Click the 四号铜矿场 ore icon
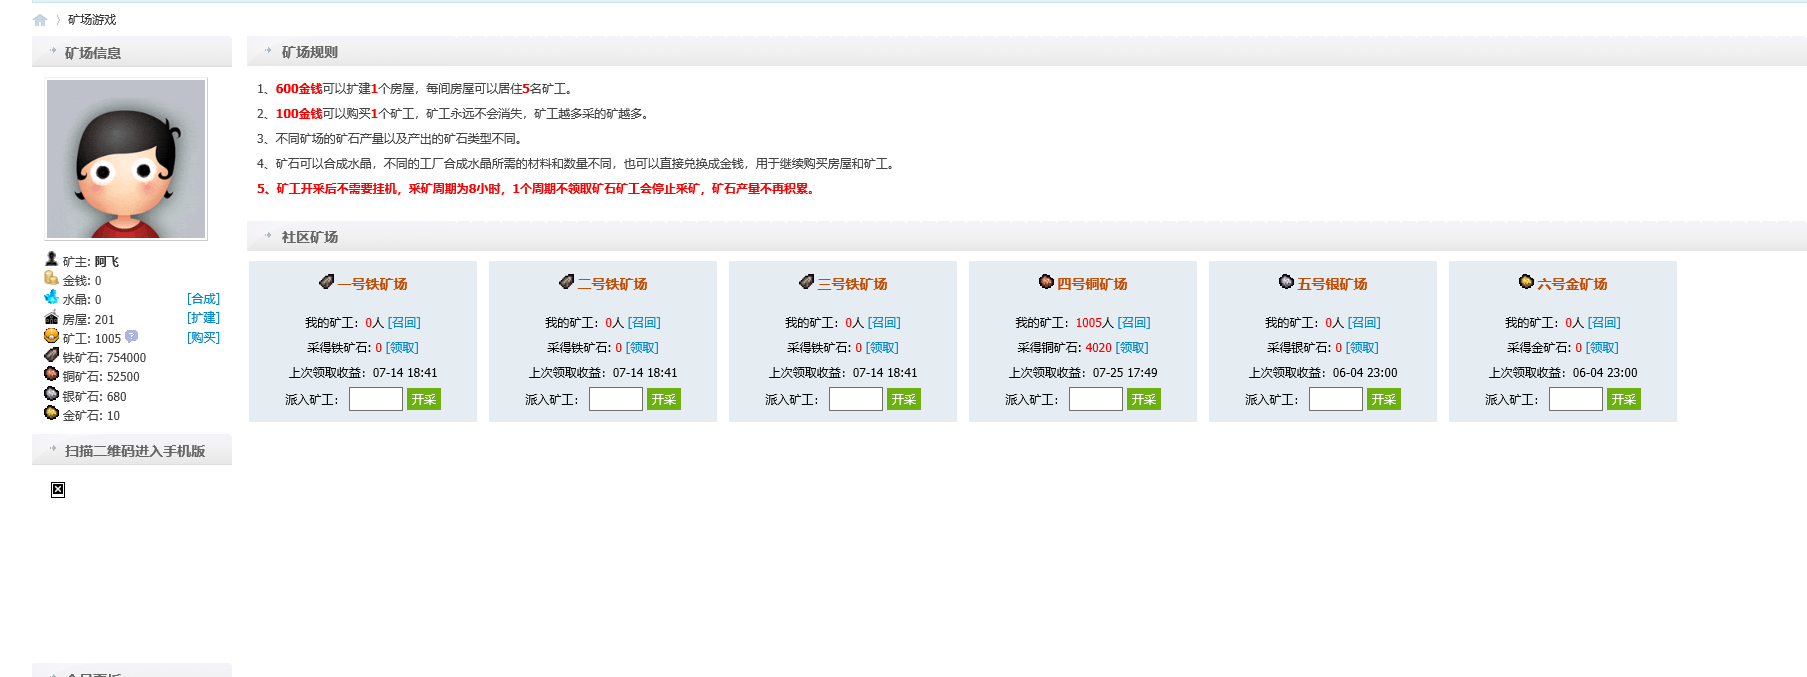Screen dimensions: 1807x677 (x=1046, y=282)
